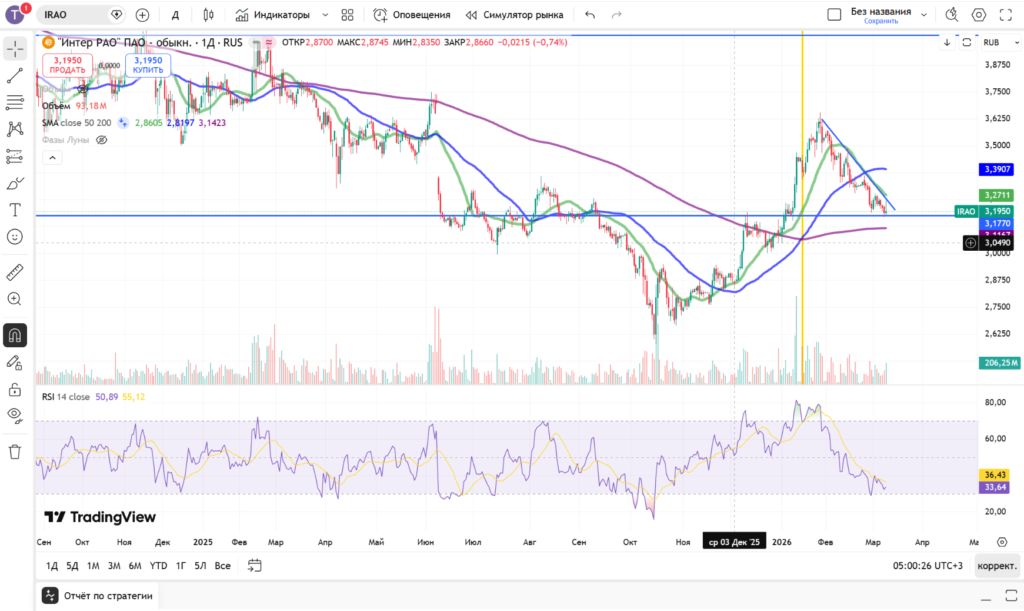This screenshot has width=1024, height=611.
Task: Open the time axis settings gear
Action: tap(1002, 542)
